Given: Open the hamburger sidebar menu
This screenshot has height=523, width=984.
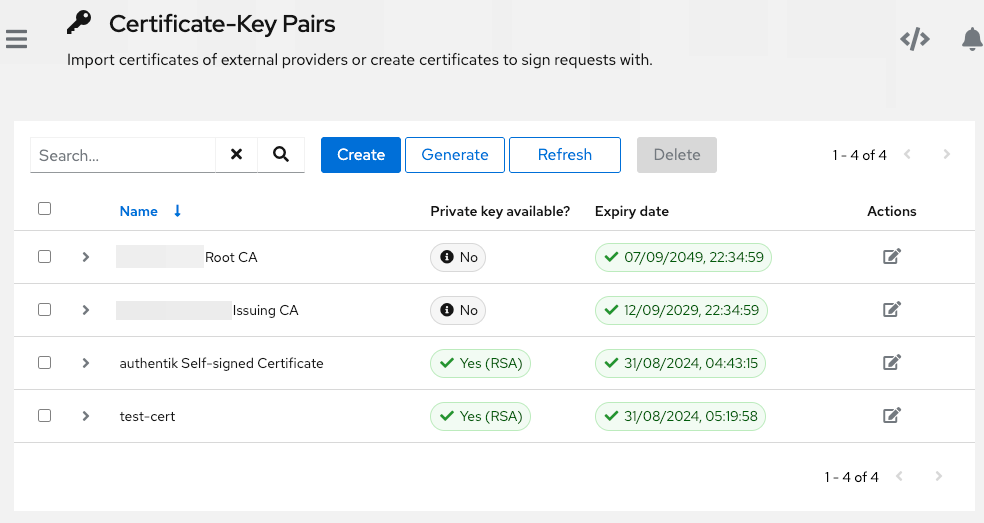Looking at the screenshot, I should [x=16, y=39].
